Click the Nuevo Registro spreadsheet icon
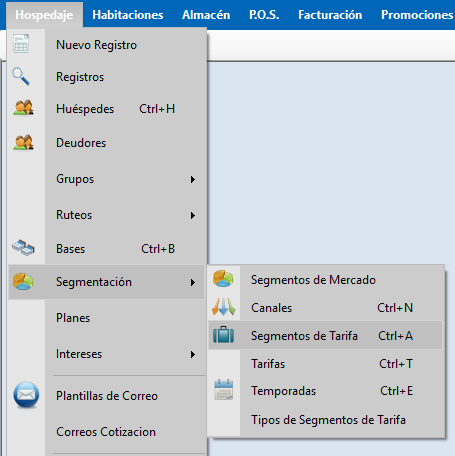Screen dimensions: 455x456 21,44
